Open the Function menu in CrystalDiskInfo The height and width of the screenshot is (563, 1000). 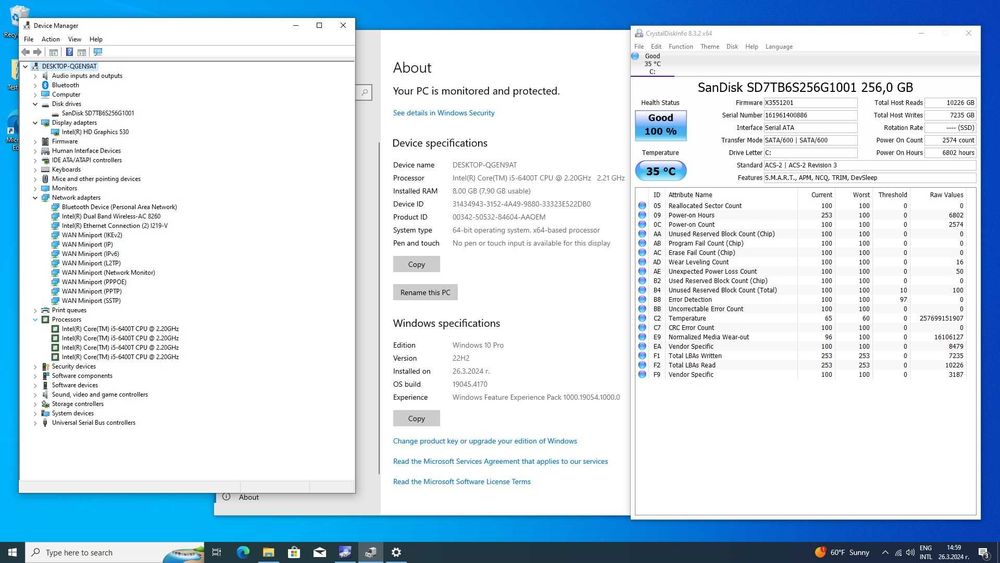pyautogui.click(x=680, y=47)
